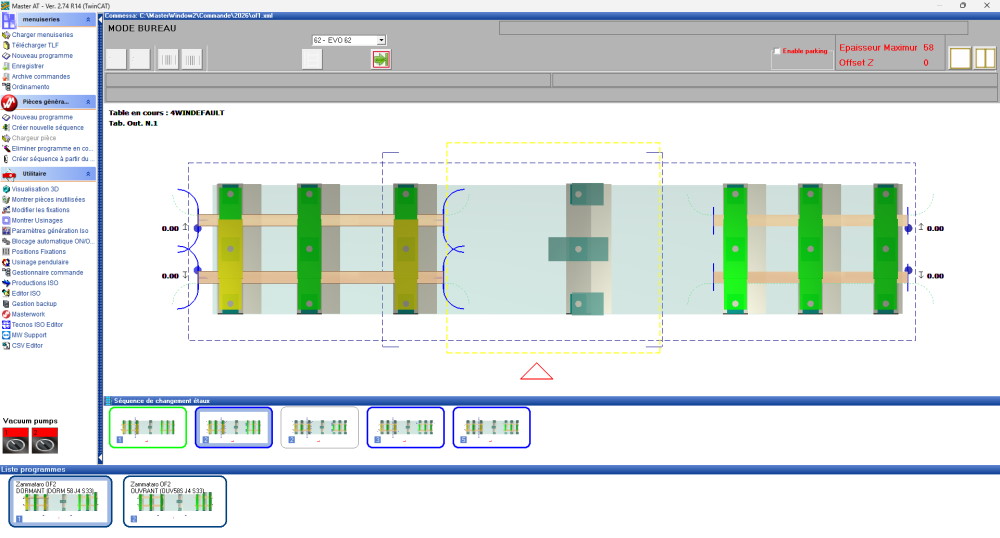Launch Masterwork
Image resolution: width=1000 pixels, height=538 pixels.
coord(28,314)
